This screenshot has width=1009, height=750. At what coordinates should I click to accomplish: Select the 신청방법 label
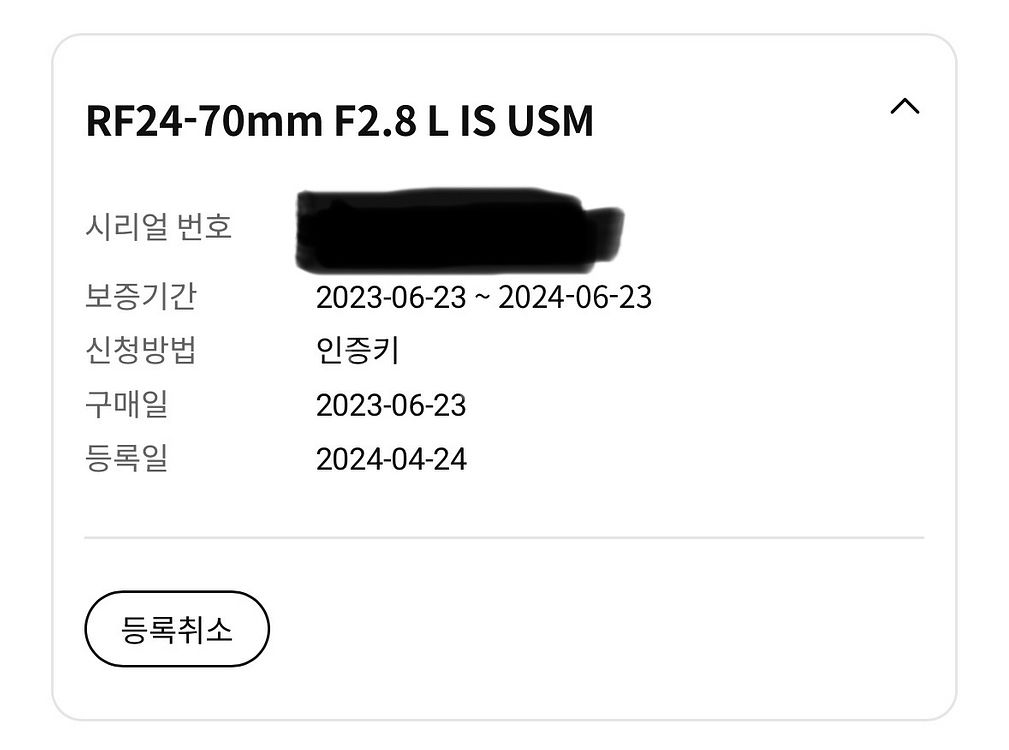(141, 351)
